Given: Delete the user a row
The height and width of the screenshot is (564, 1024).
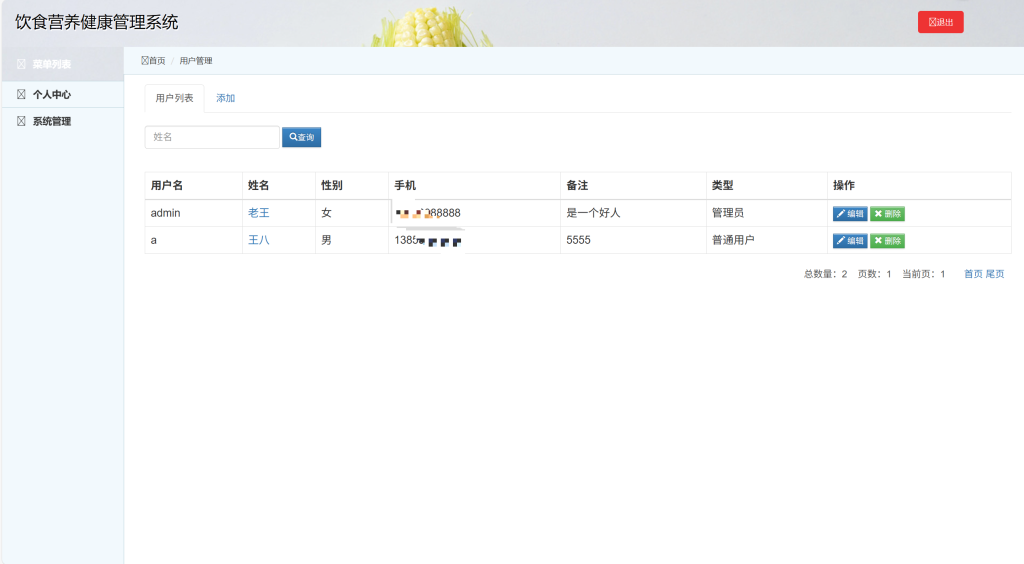Looking at the screenshot, I should 887,241.
